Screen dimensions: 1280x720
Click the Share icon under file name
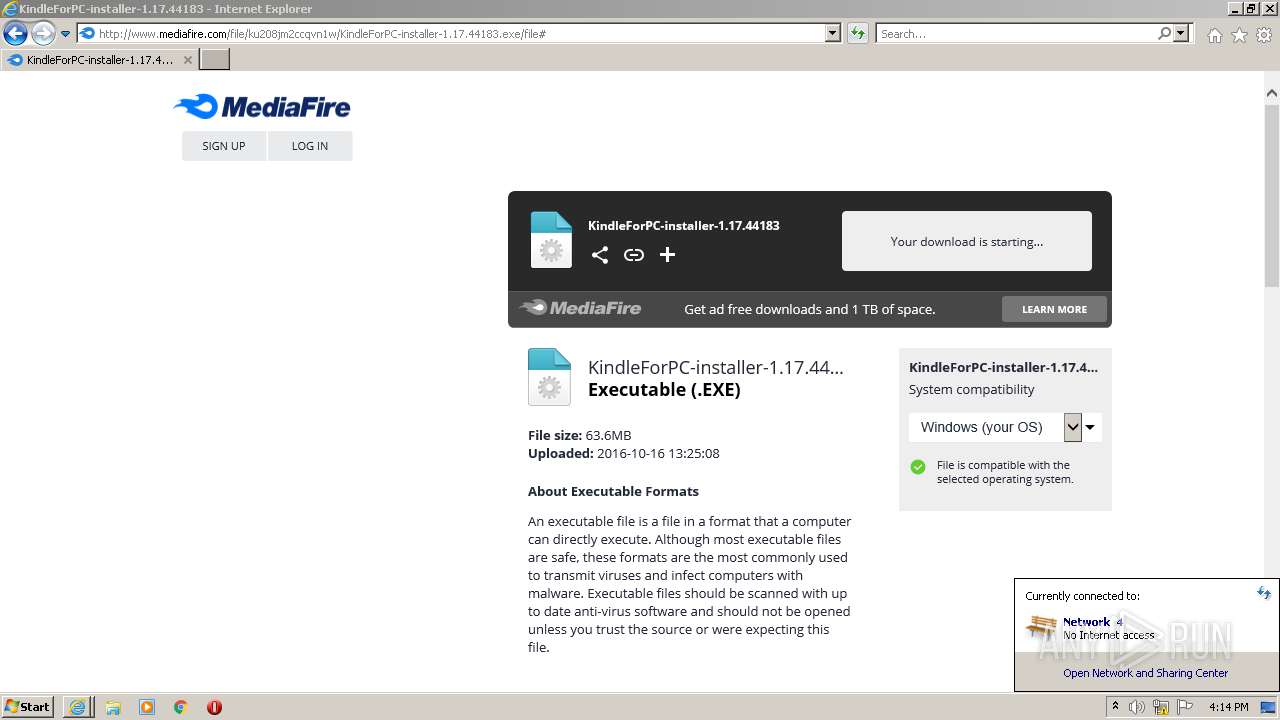(600, 255)
